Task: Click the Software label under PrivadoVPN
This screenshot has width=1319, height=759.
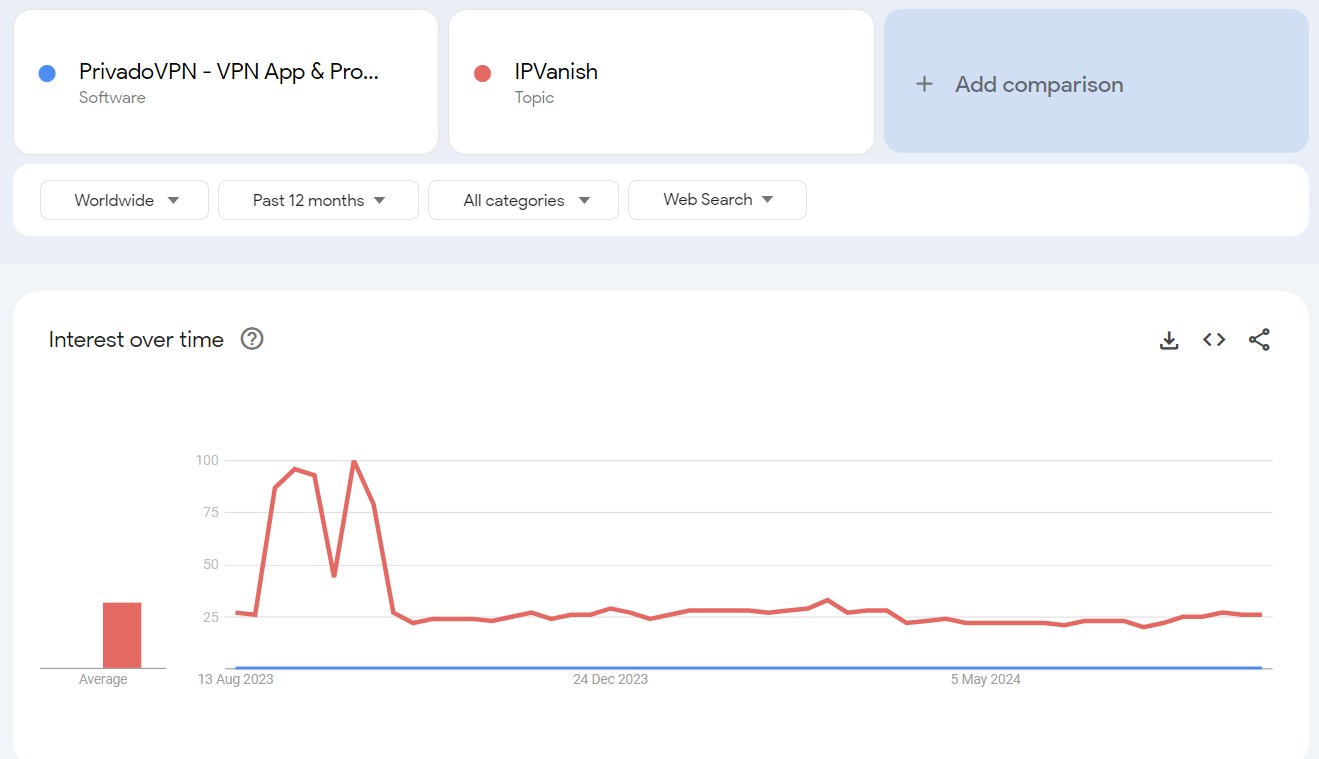Action: click(112, 97)
